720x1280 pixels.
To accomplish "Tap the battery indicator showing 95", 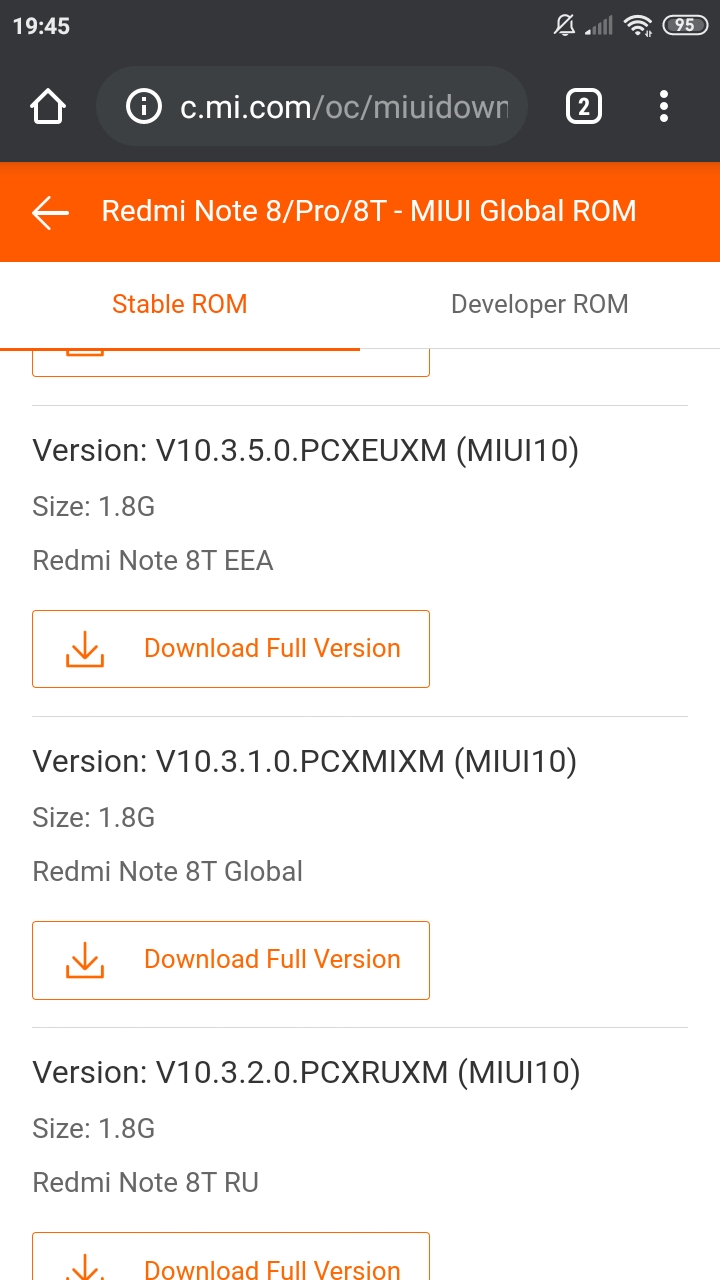I will click(x=685, y=26).
